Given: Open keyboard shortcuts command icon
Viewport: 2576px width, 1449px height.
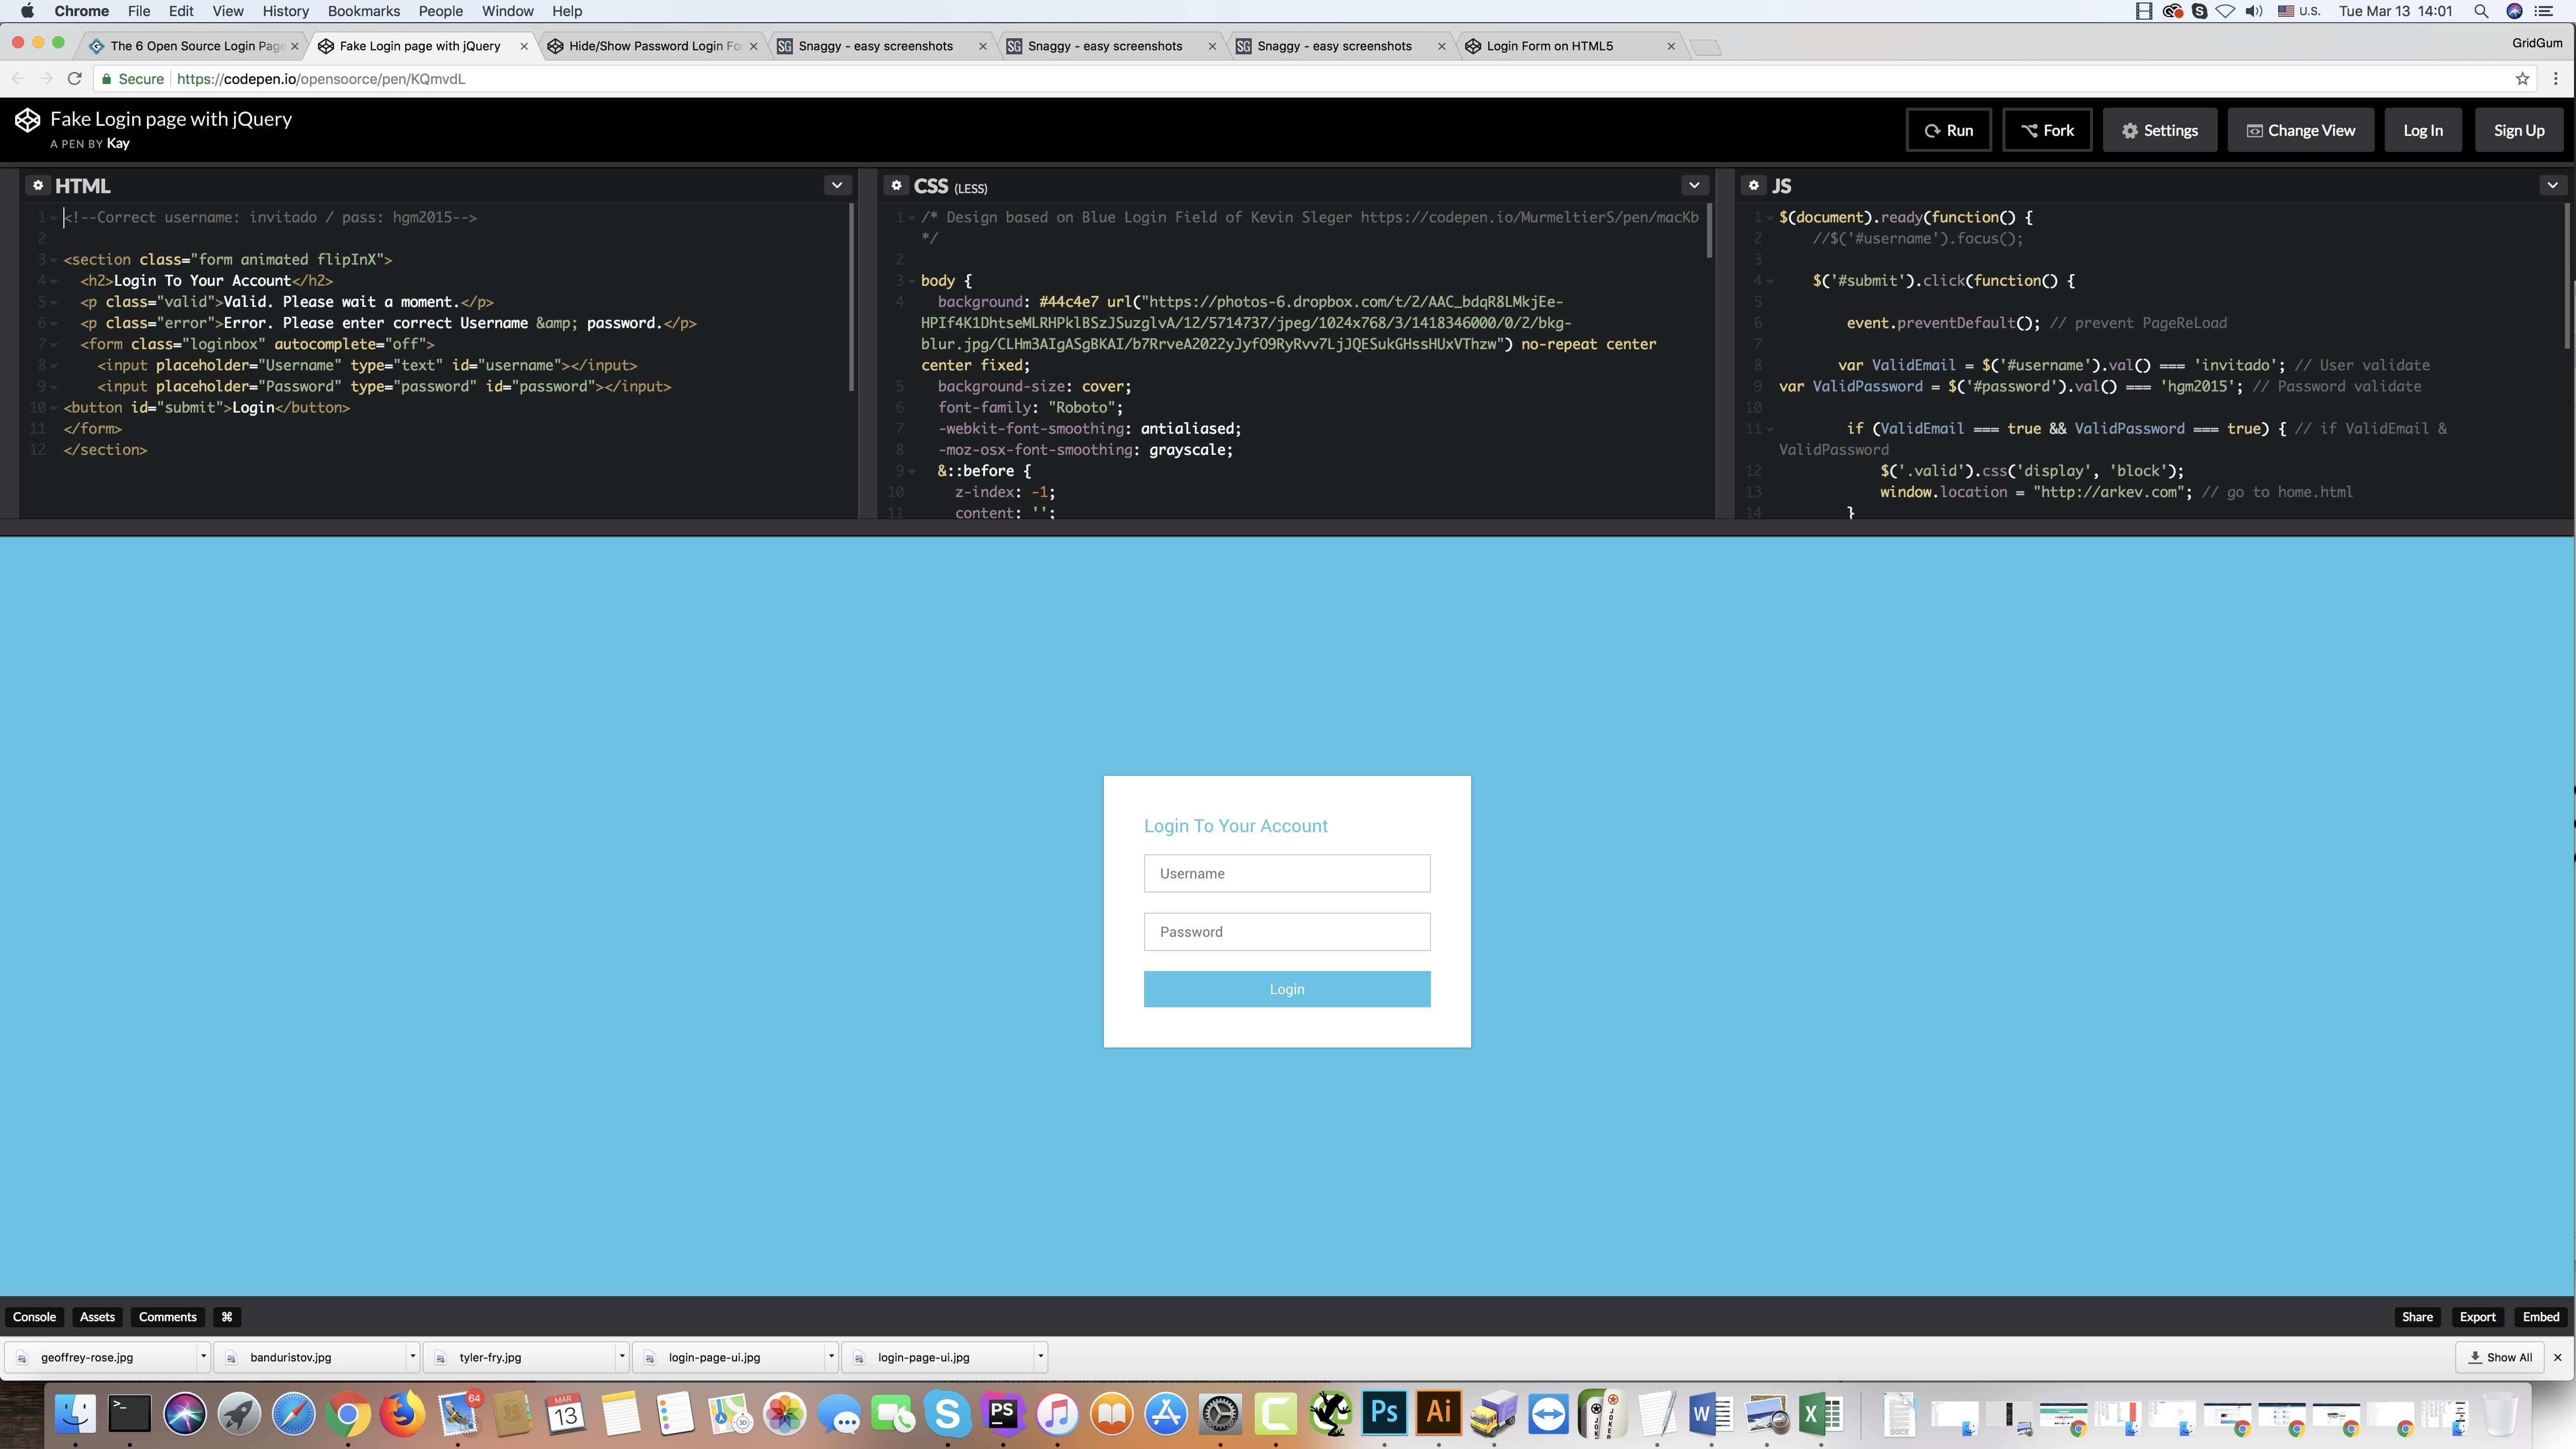Looking at the screenshot, I should click(227, 1317).
